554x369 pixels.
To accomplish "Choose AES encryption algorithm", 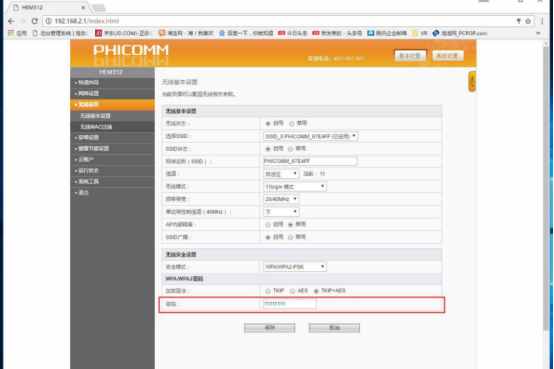I will click(293, 291).
